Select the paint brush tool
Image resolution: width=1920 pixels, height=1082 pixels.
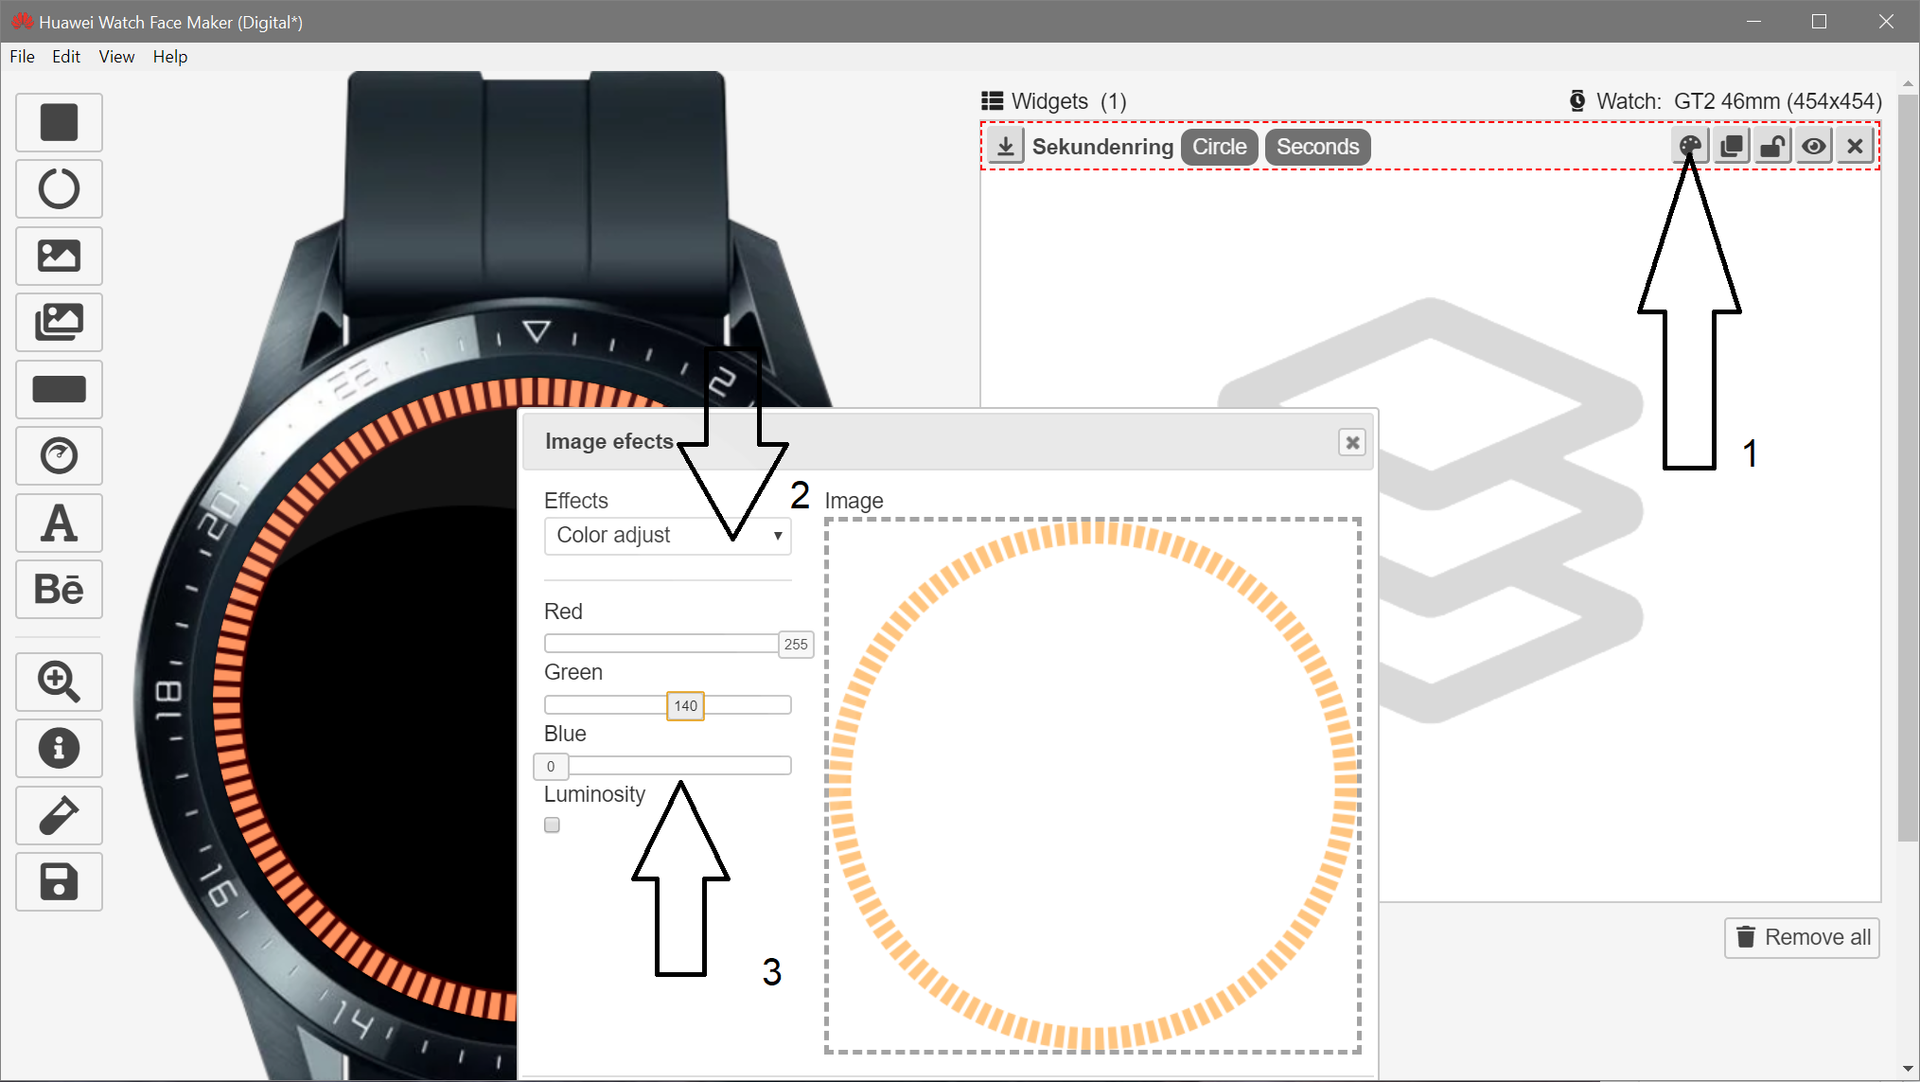pyautogui.click(x=59, y=815)
